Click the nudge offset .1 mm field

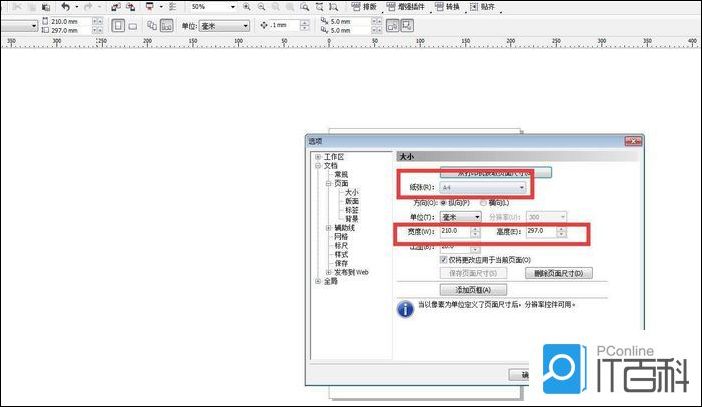[x=285, y=26]
